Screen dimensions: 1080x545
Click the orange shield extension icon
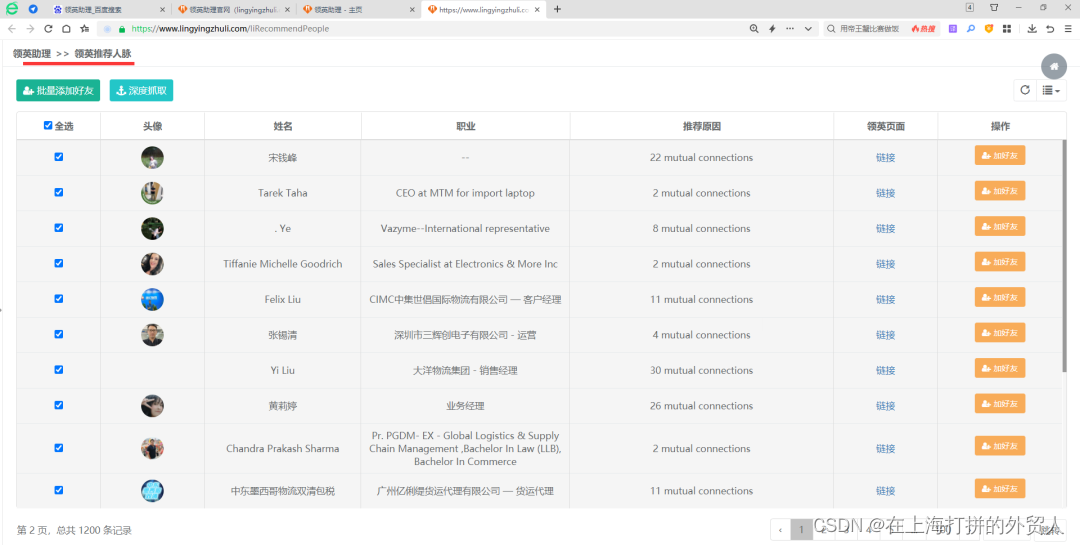(989, 29)
